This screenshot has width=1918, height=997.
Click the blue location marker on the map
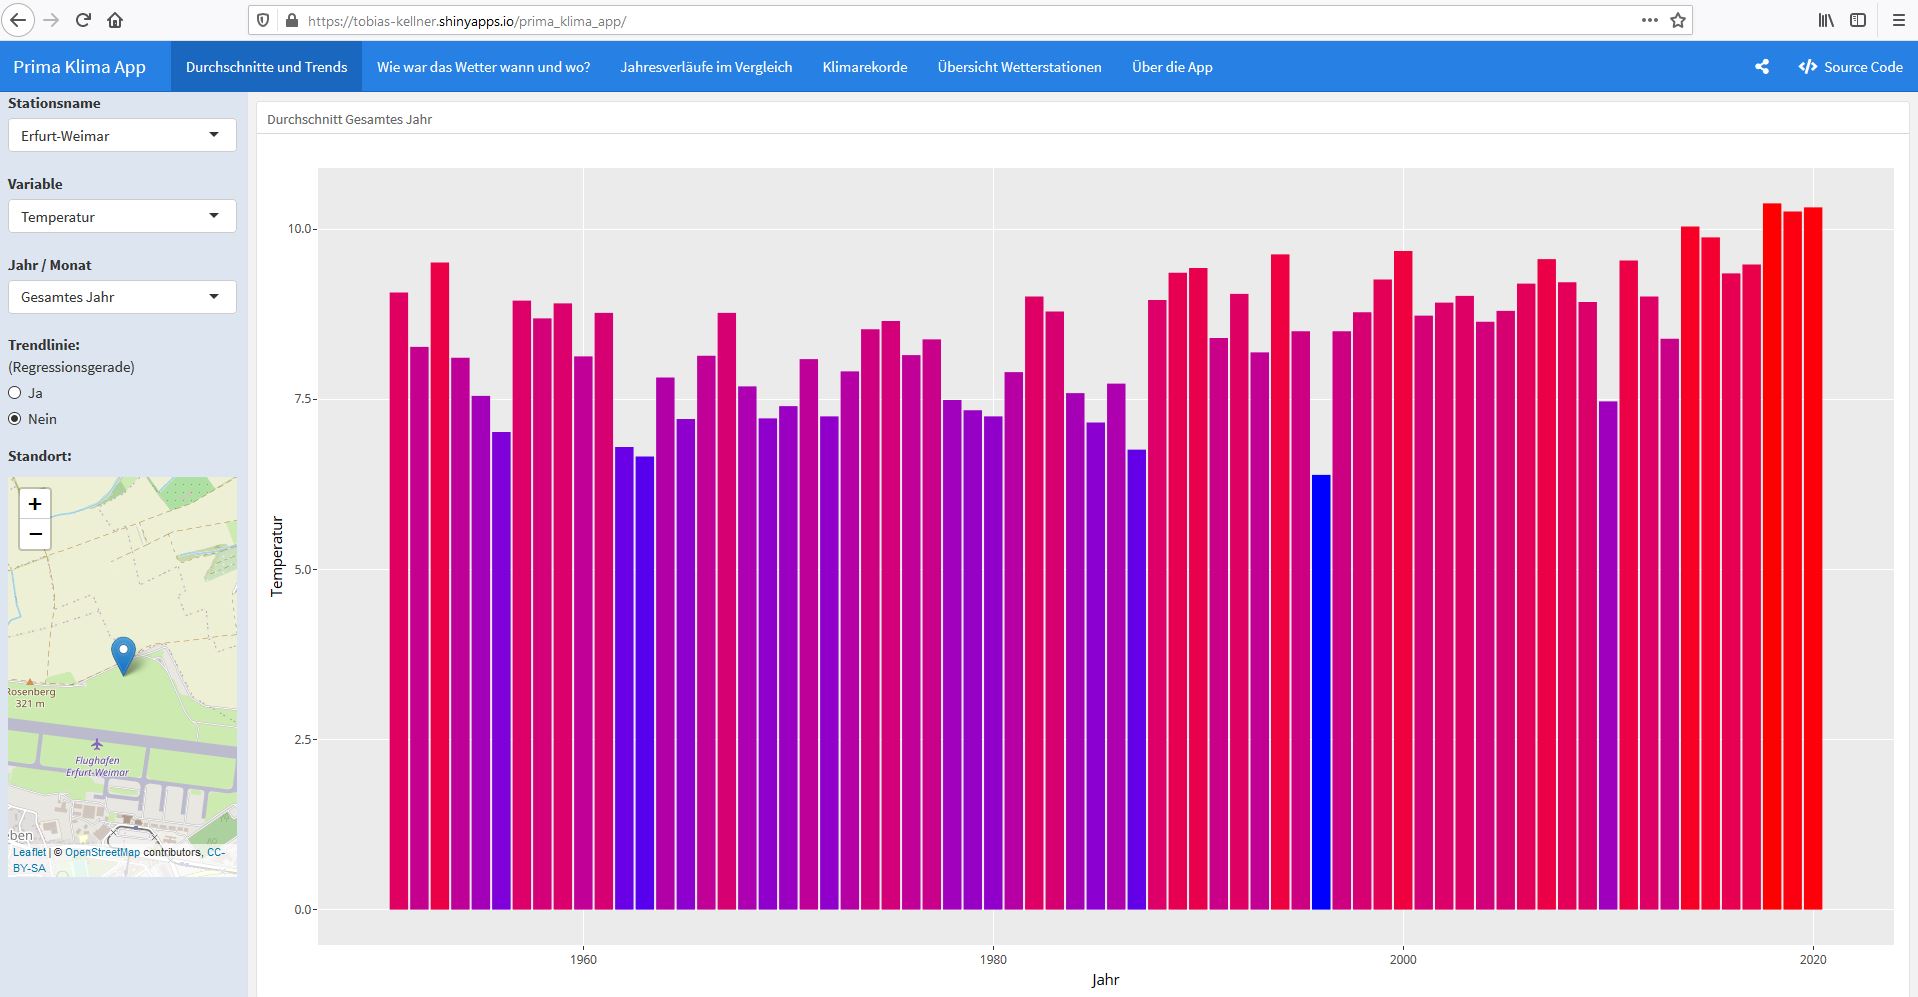123,654
